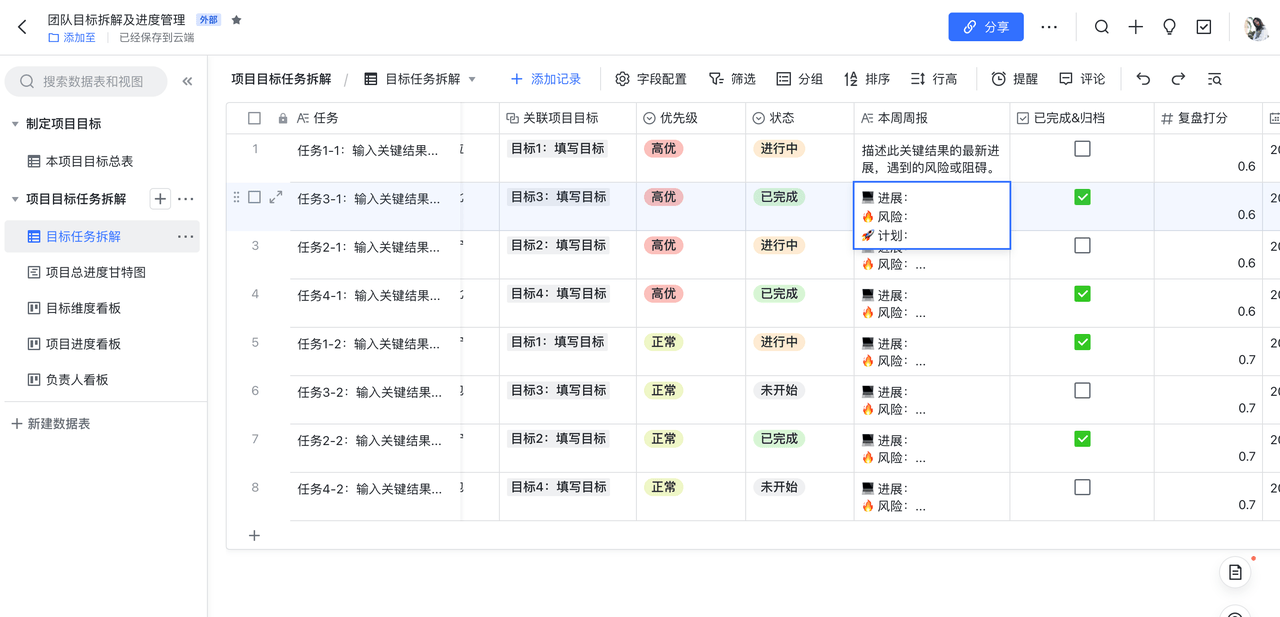Click the blue 分享 button
The height and width of the screenshot is (617, 1280).
(985, 27)
